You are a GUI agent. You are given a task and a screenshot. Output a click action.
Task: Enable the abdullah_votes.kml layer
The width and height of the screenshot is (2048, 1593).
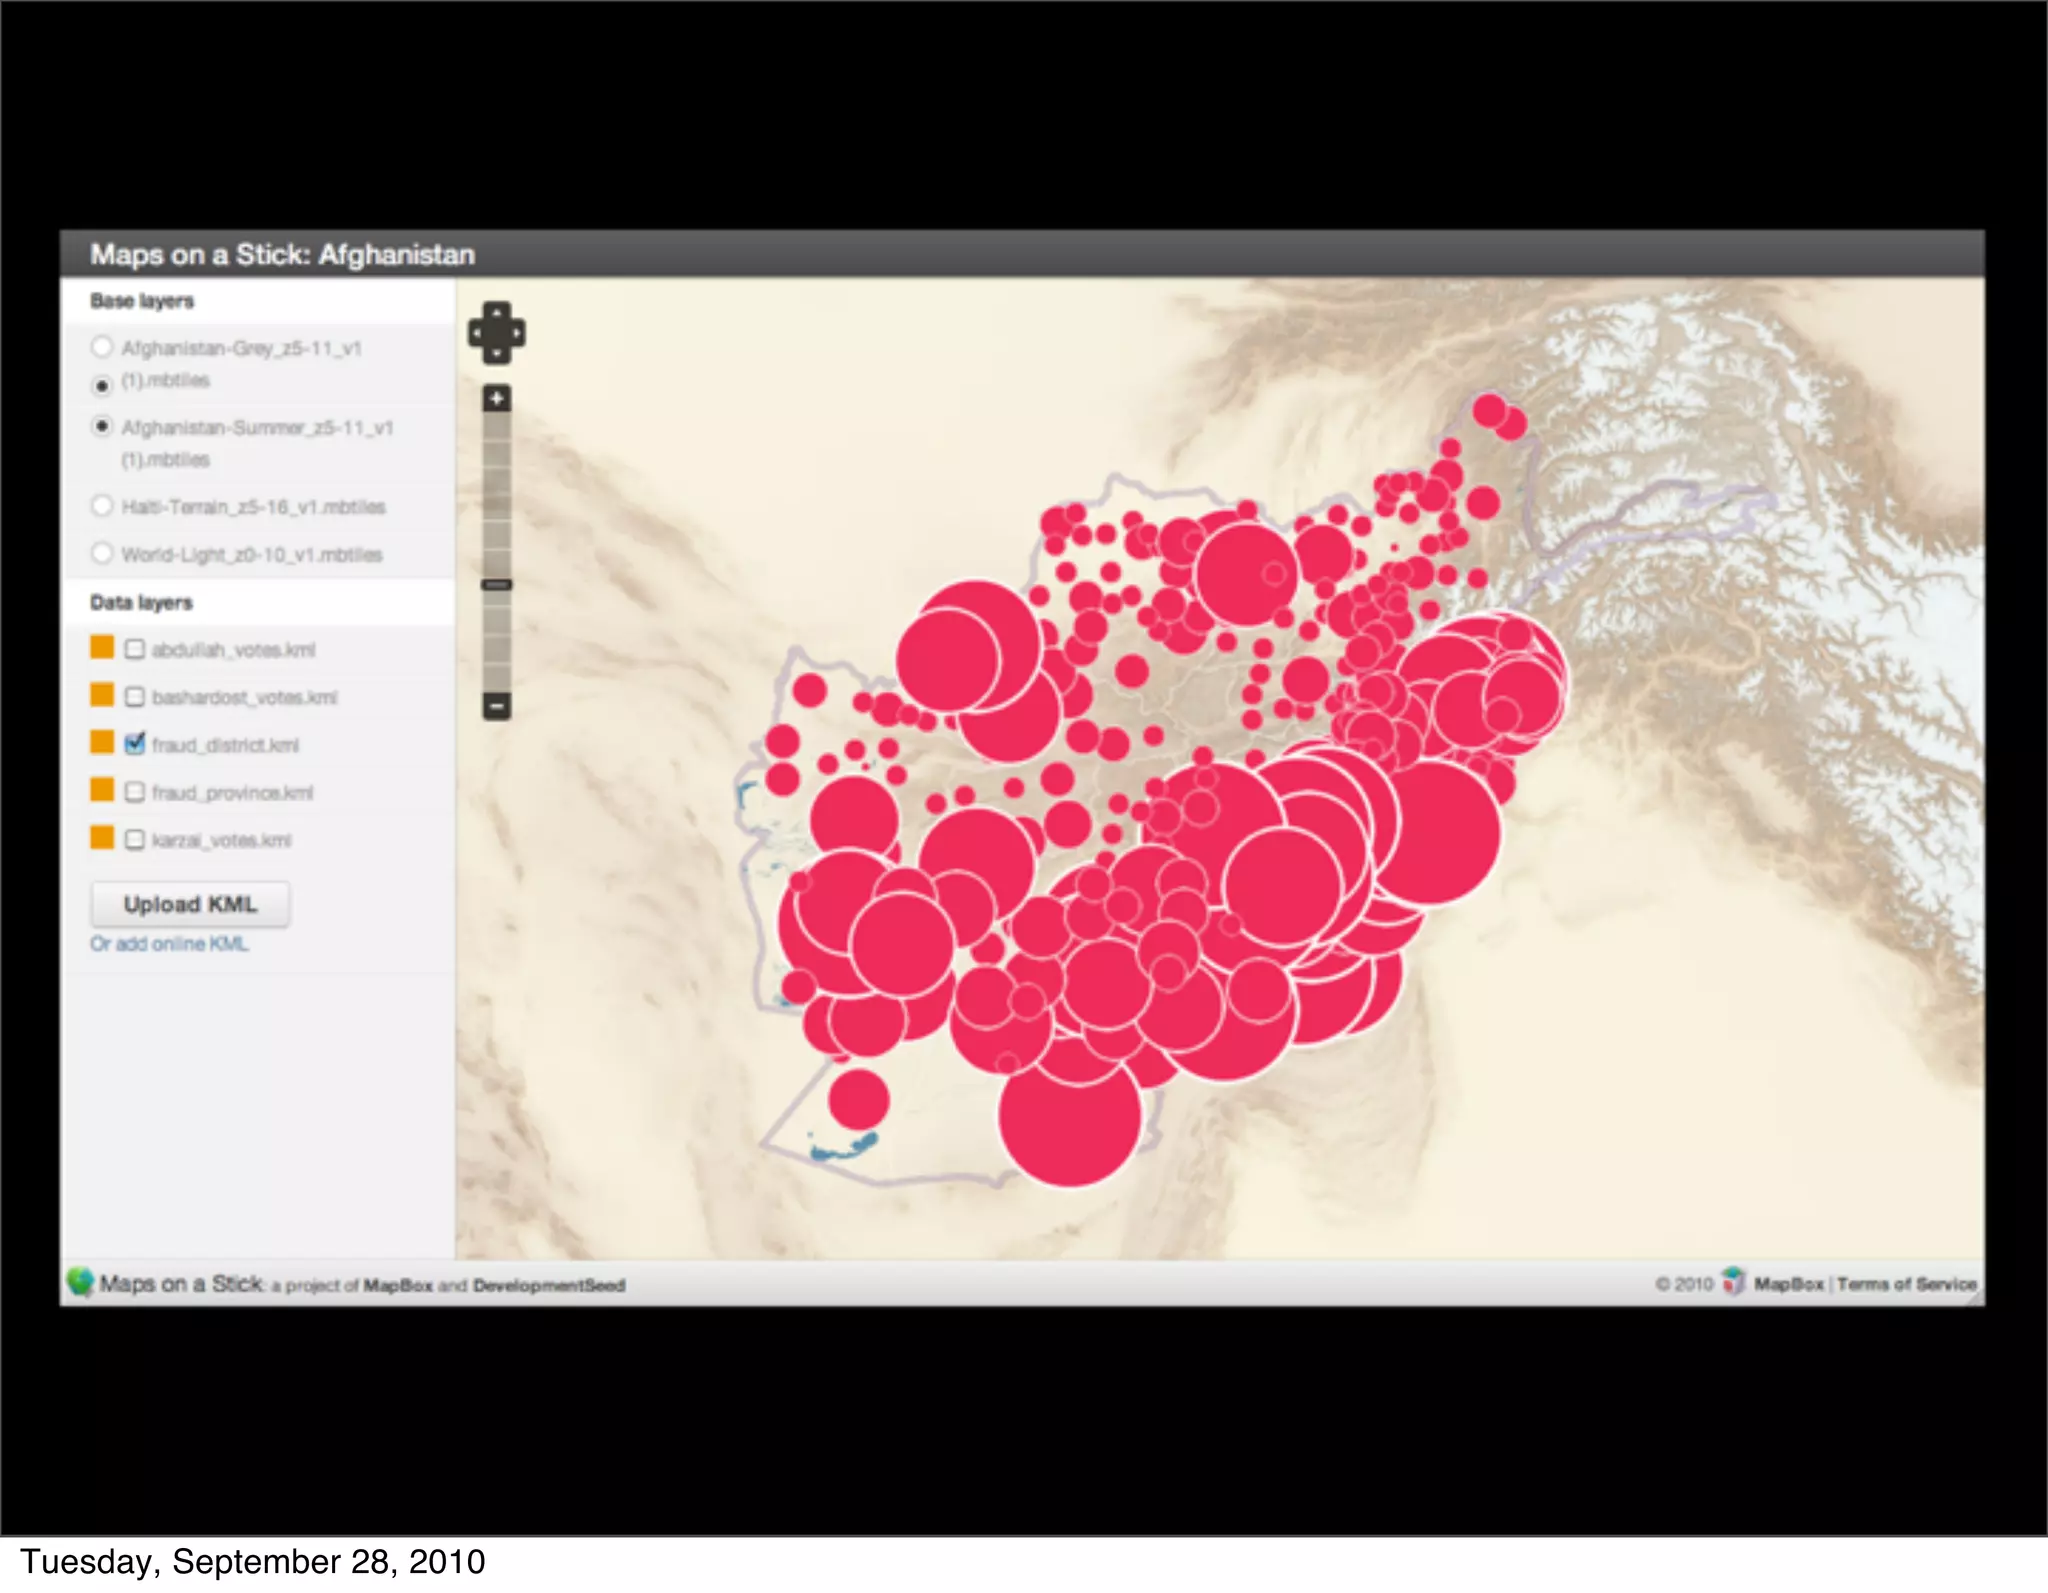pyautogui.click(x=135, y=649)
